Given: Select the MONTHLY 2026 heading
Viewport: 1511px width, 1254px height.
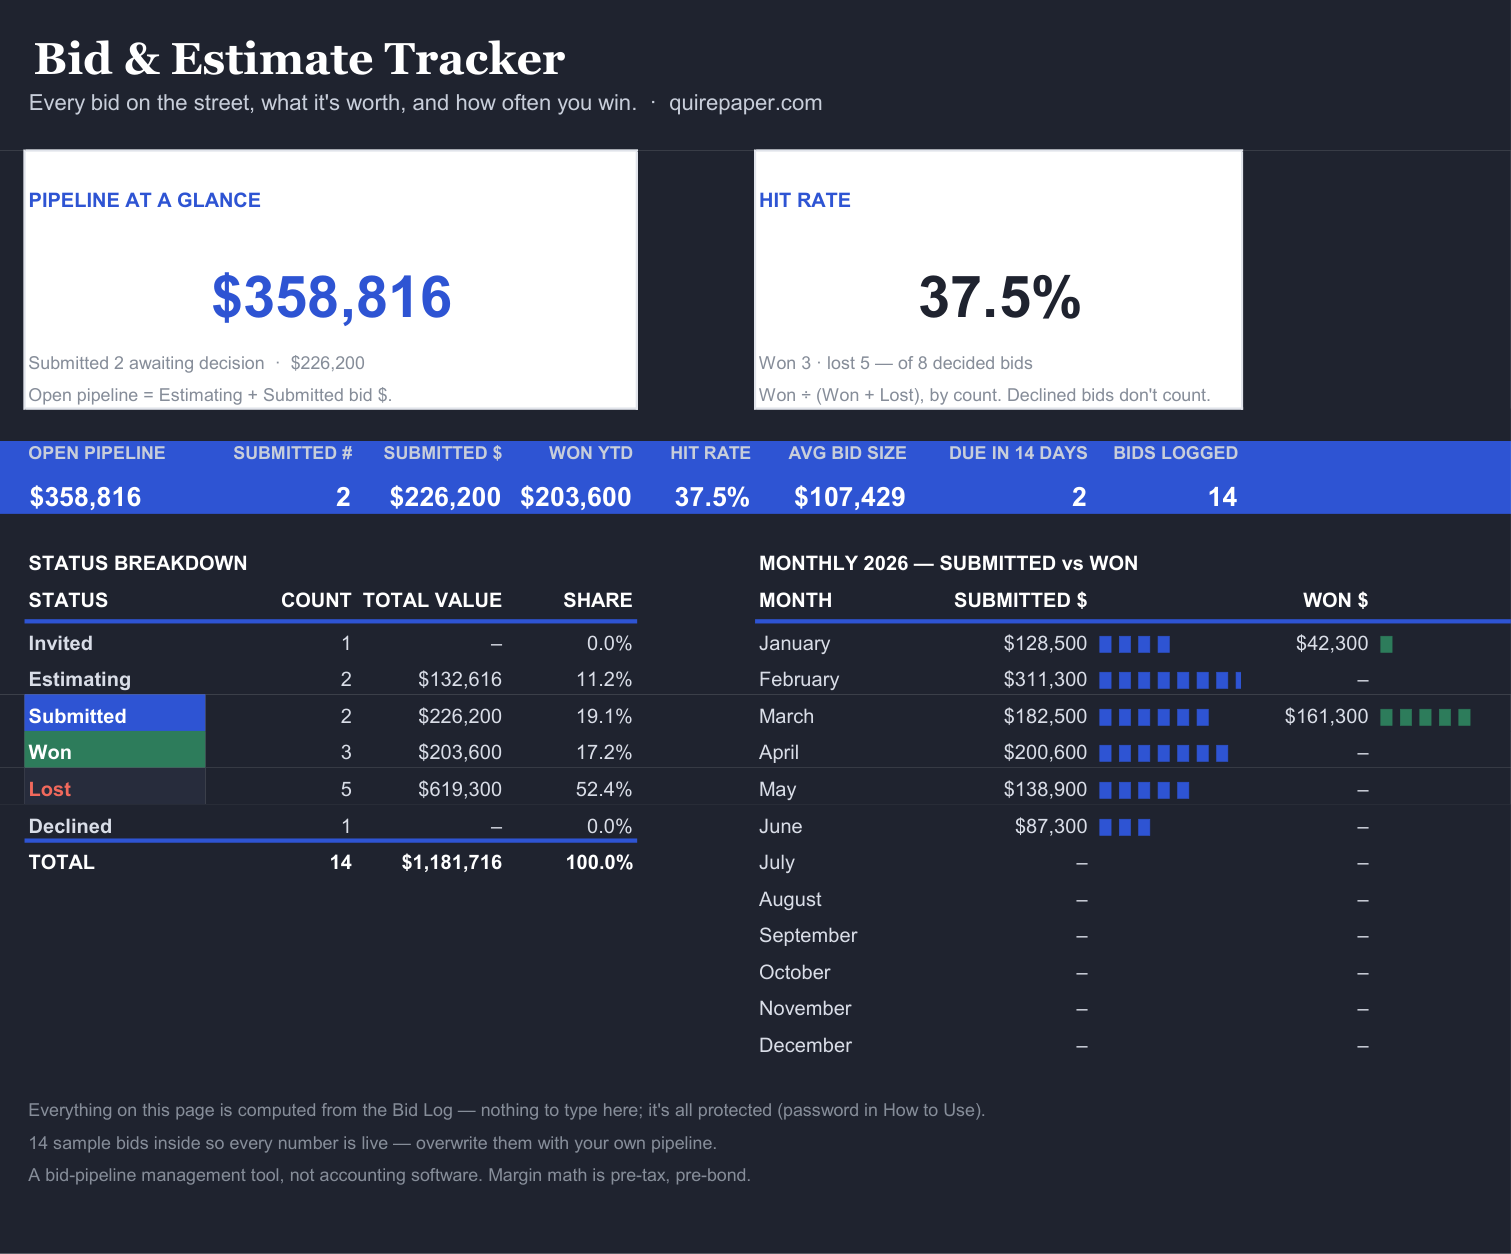Looking at the screenshot, I should (948, 563).
